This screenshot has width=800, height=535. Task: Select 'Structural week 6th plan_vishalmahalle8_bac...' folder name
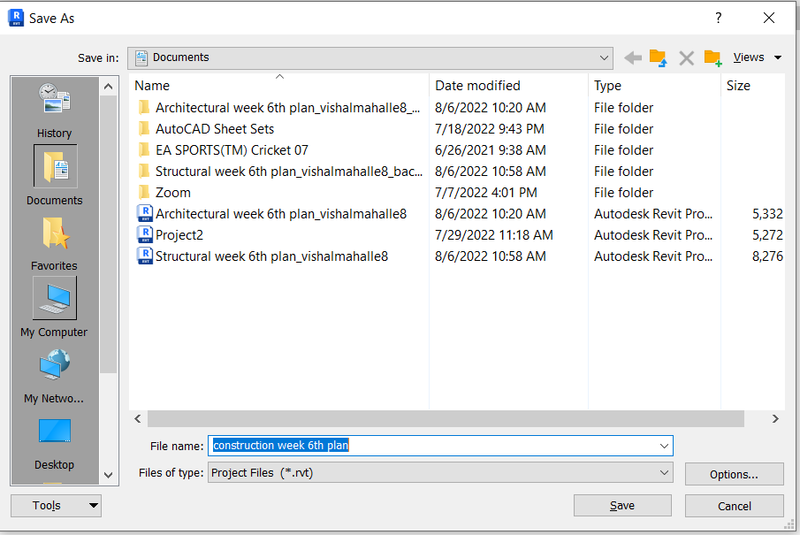[289, 171]
